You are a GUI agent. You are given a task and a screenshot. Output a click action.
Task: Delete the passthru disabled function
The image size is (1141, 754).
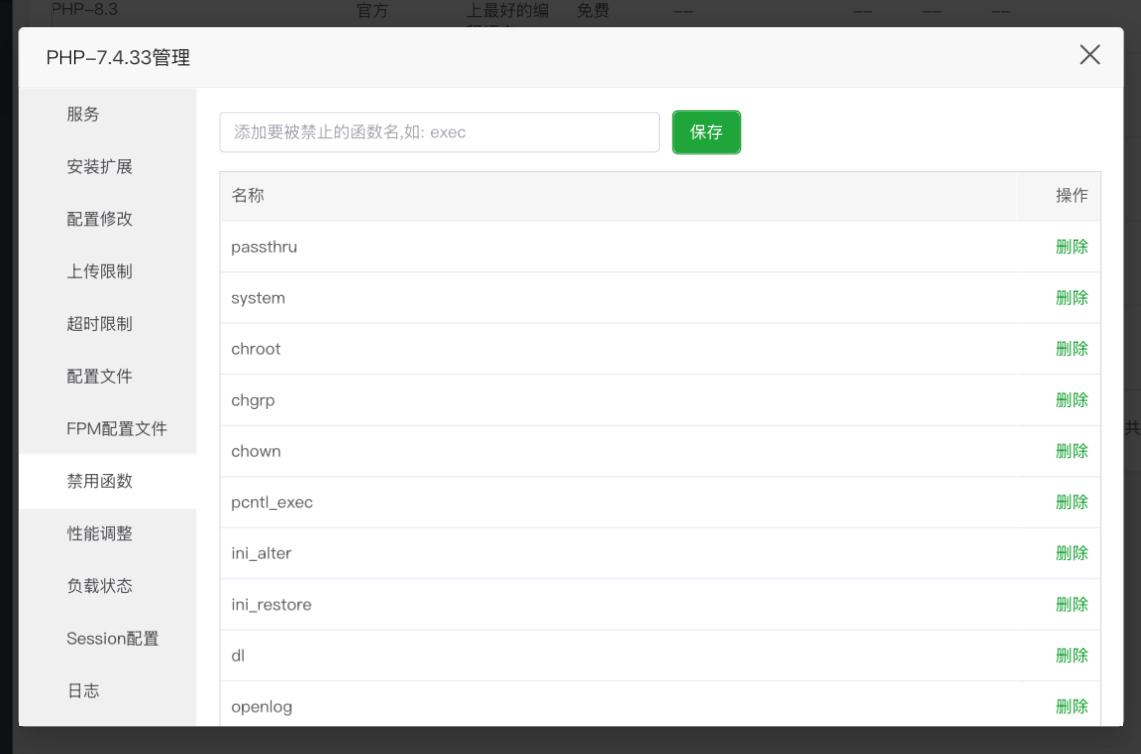pos(1073,246)
